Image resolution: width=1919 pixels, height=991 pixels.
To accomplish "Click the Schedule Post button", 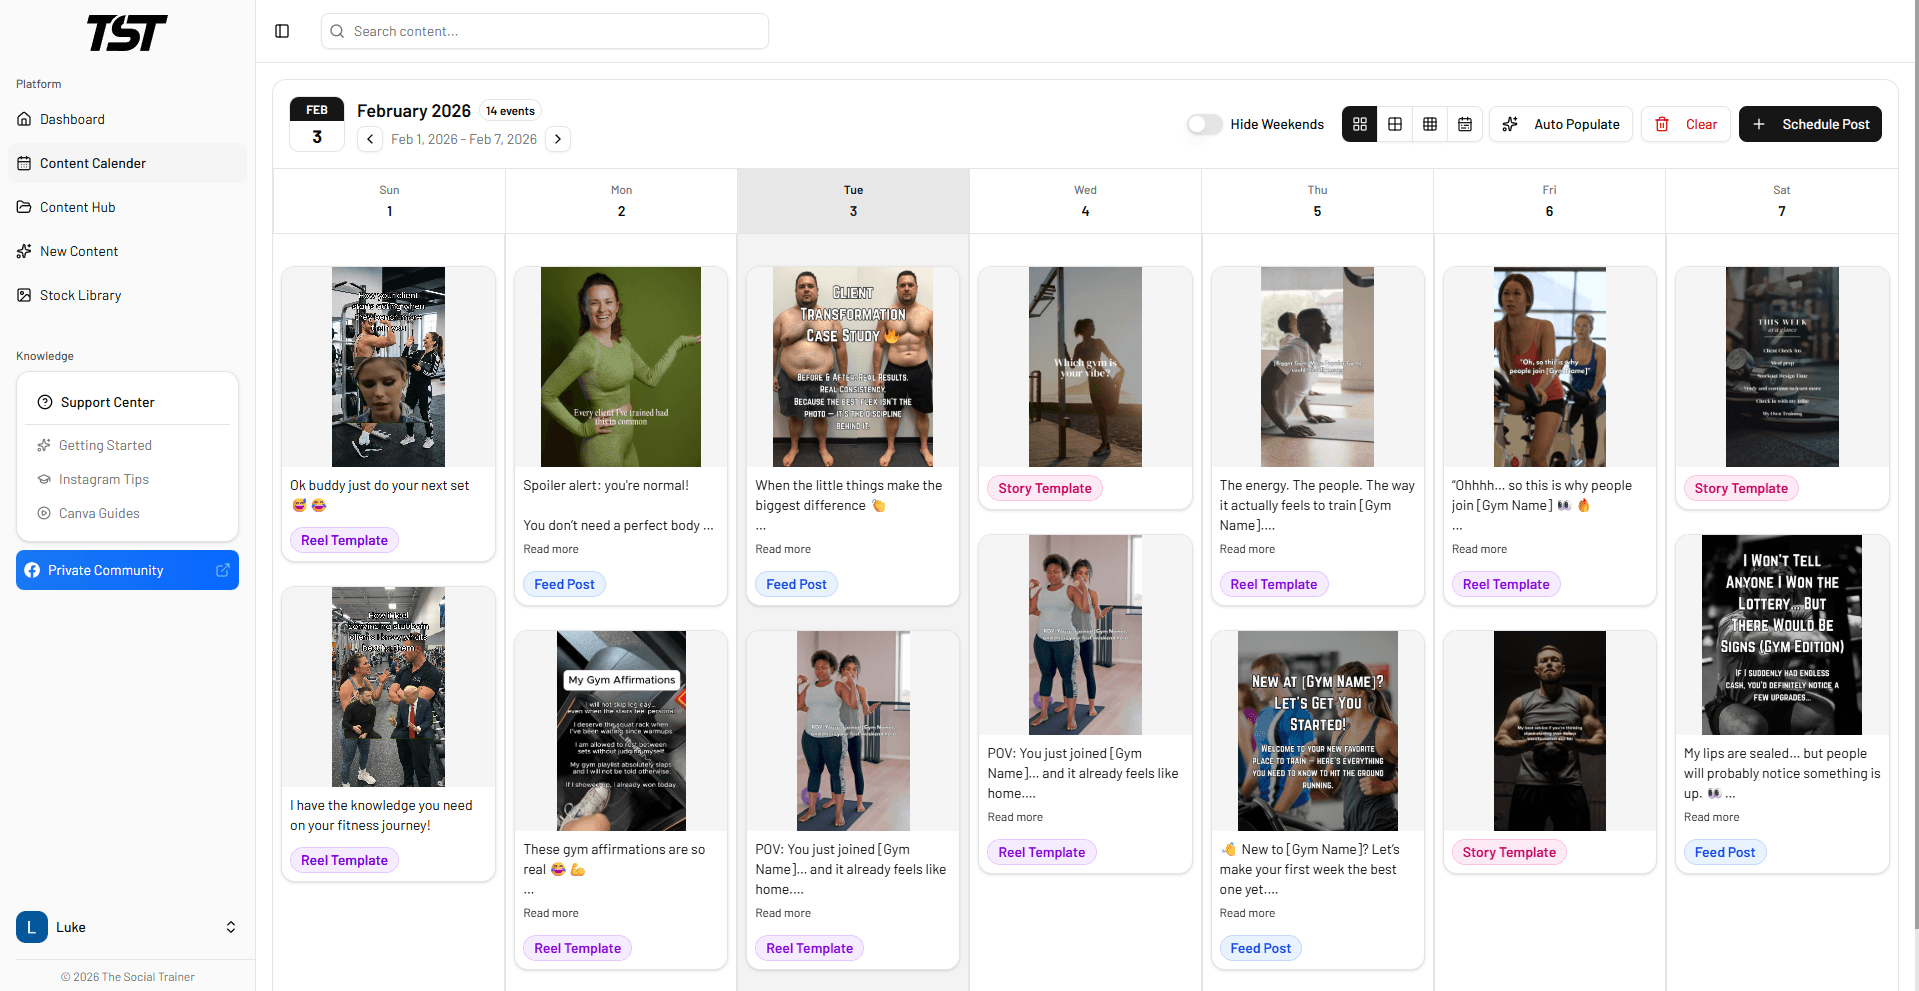I will point(1810,124).
